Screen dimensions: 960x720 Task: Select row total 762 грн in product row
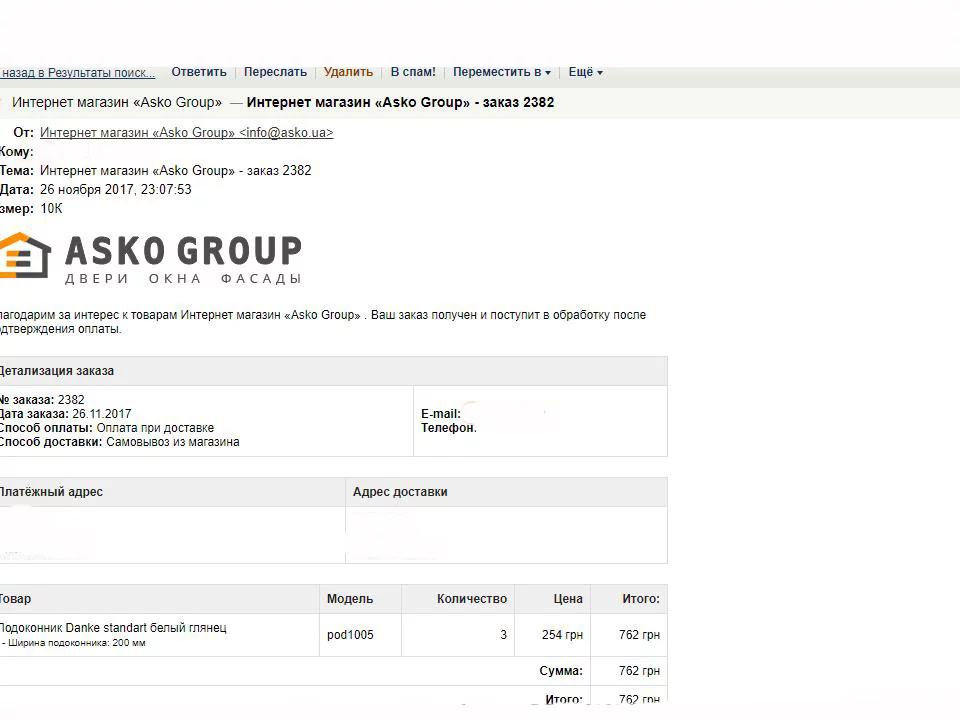[x=639, y=635]
